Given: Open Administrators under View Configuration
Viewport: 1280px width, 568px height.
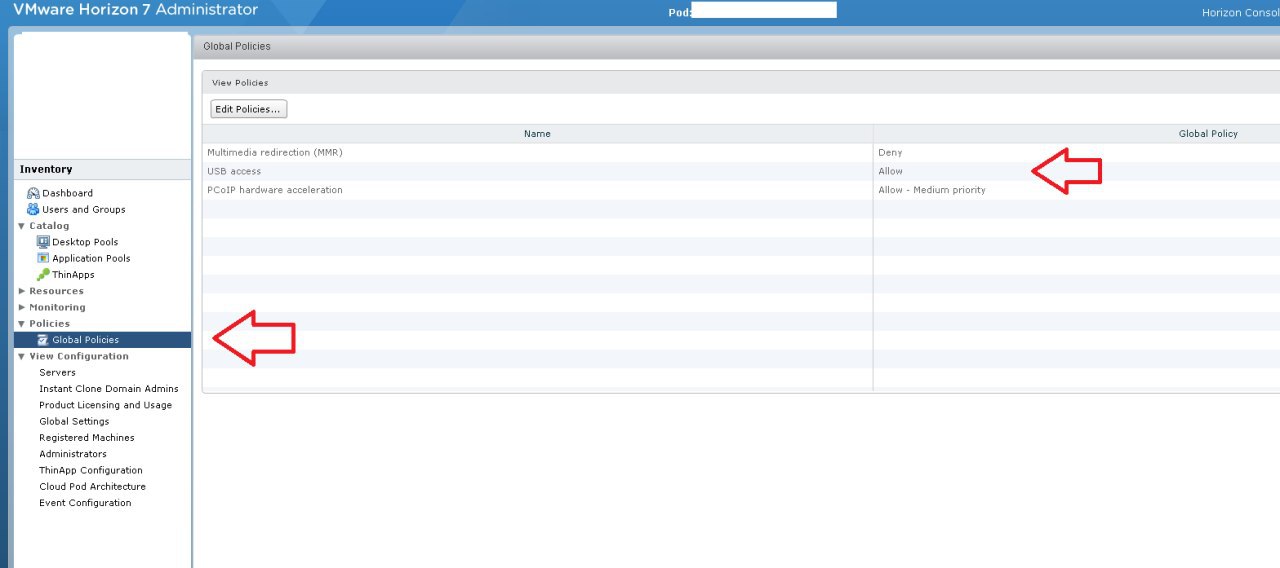Looking at the screenshot, I should click(73, 454).
